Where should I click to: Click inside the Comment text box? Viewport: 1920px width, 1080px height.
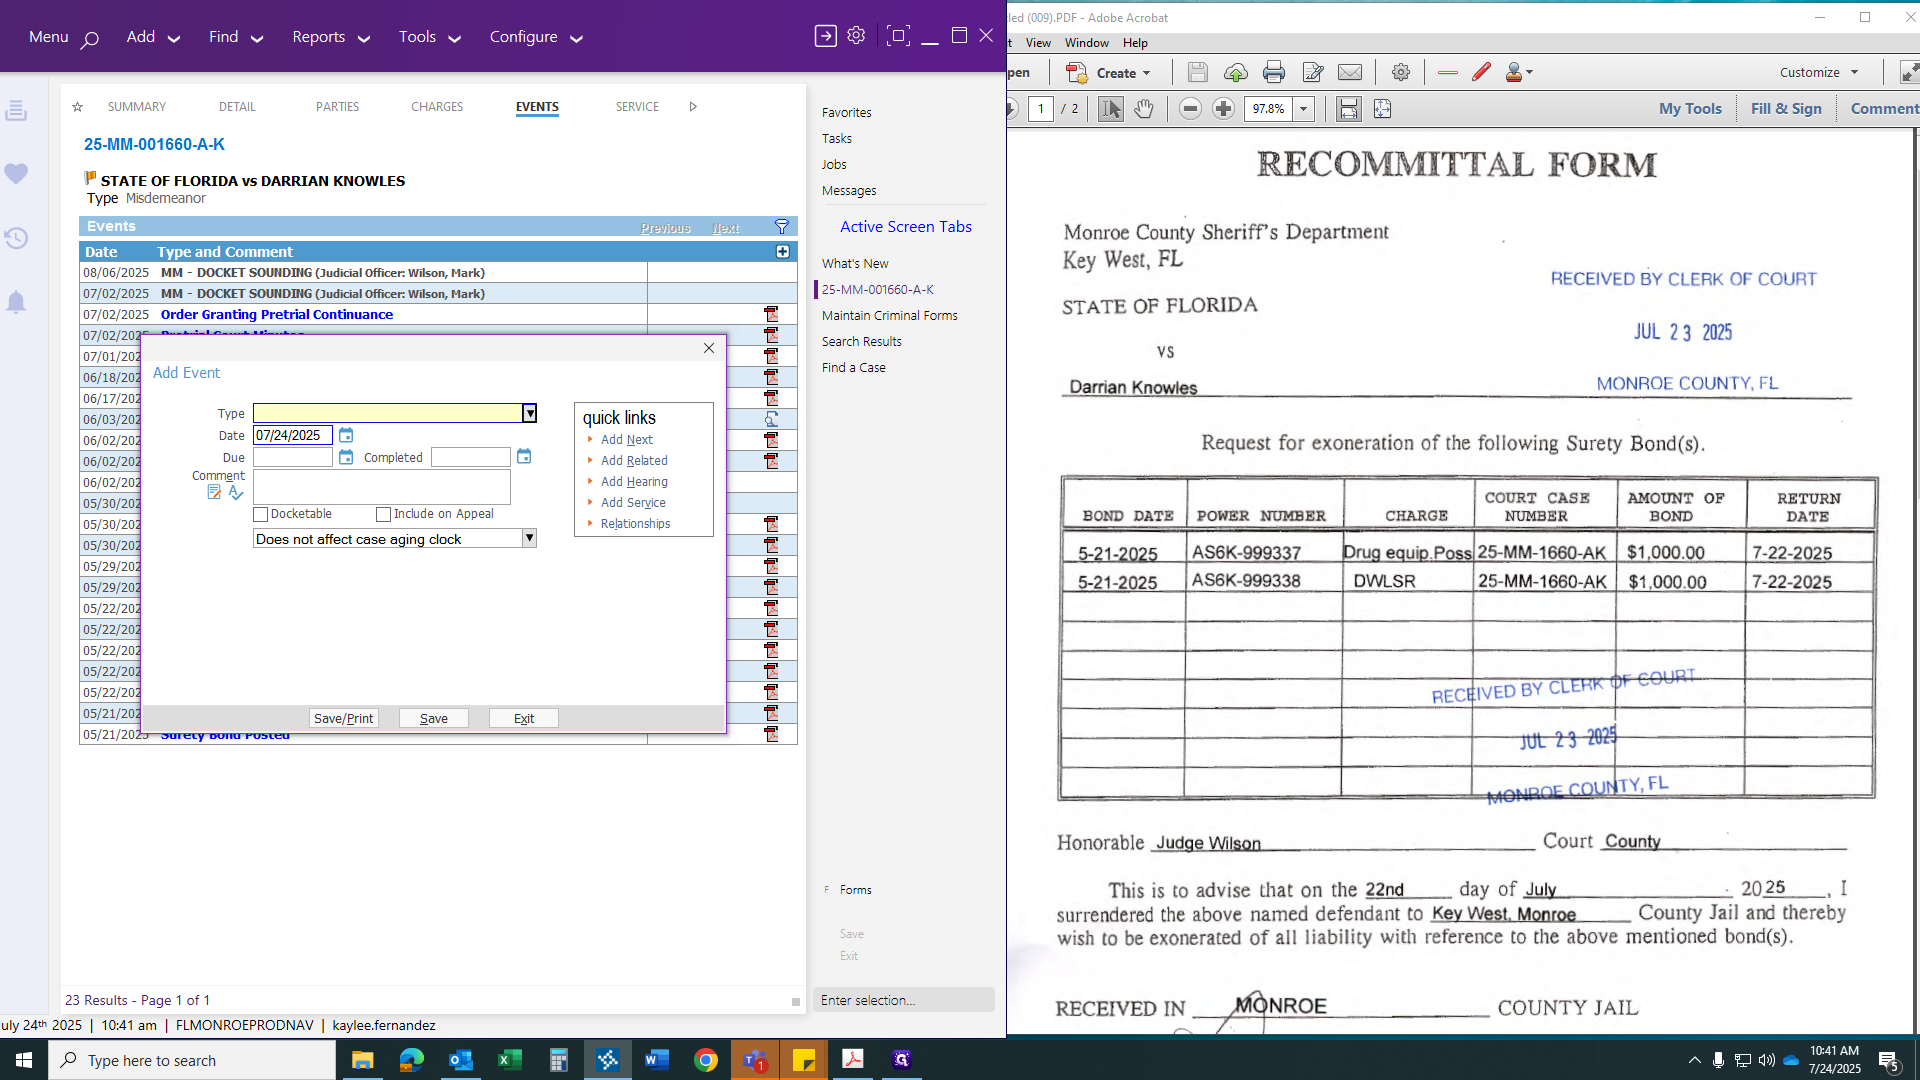(x=381, y=487)
